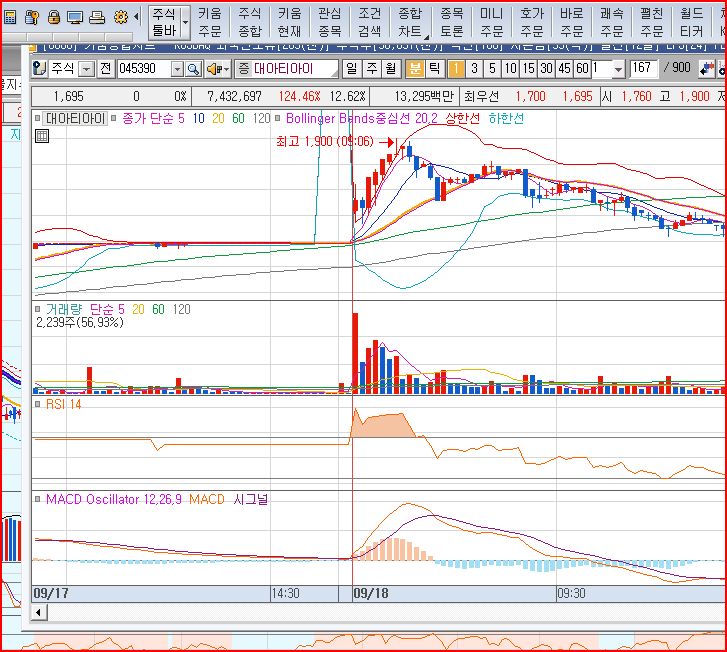Expand the 주식툴바 dropdown arrow
Screen dimensions: 727x652
coord(185,22)
